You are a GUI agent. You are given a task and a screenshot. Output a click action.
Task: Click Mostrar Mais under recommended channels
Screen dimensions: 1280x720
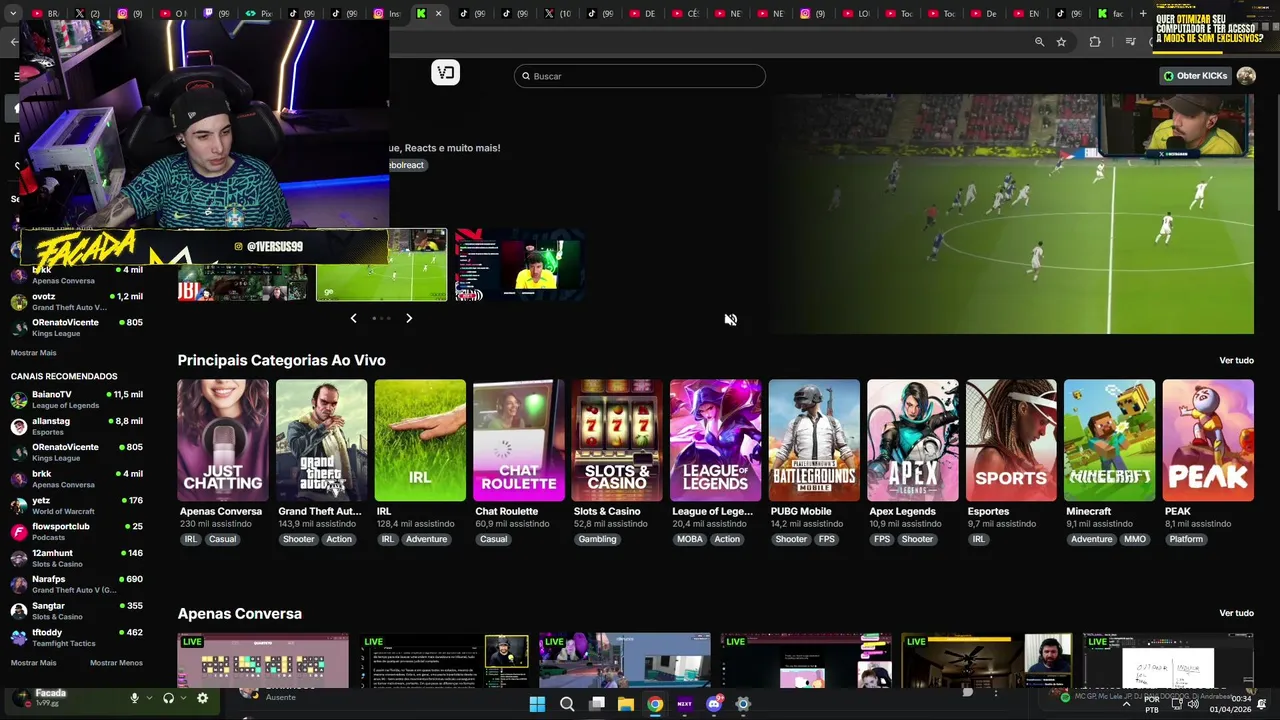(x=34, y=663)
